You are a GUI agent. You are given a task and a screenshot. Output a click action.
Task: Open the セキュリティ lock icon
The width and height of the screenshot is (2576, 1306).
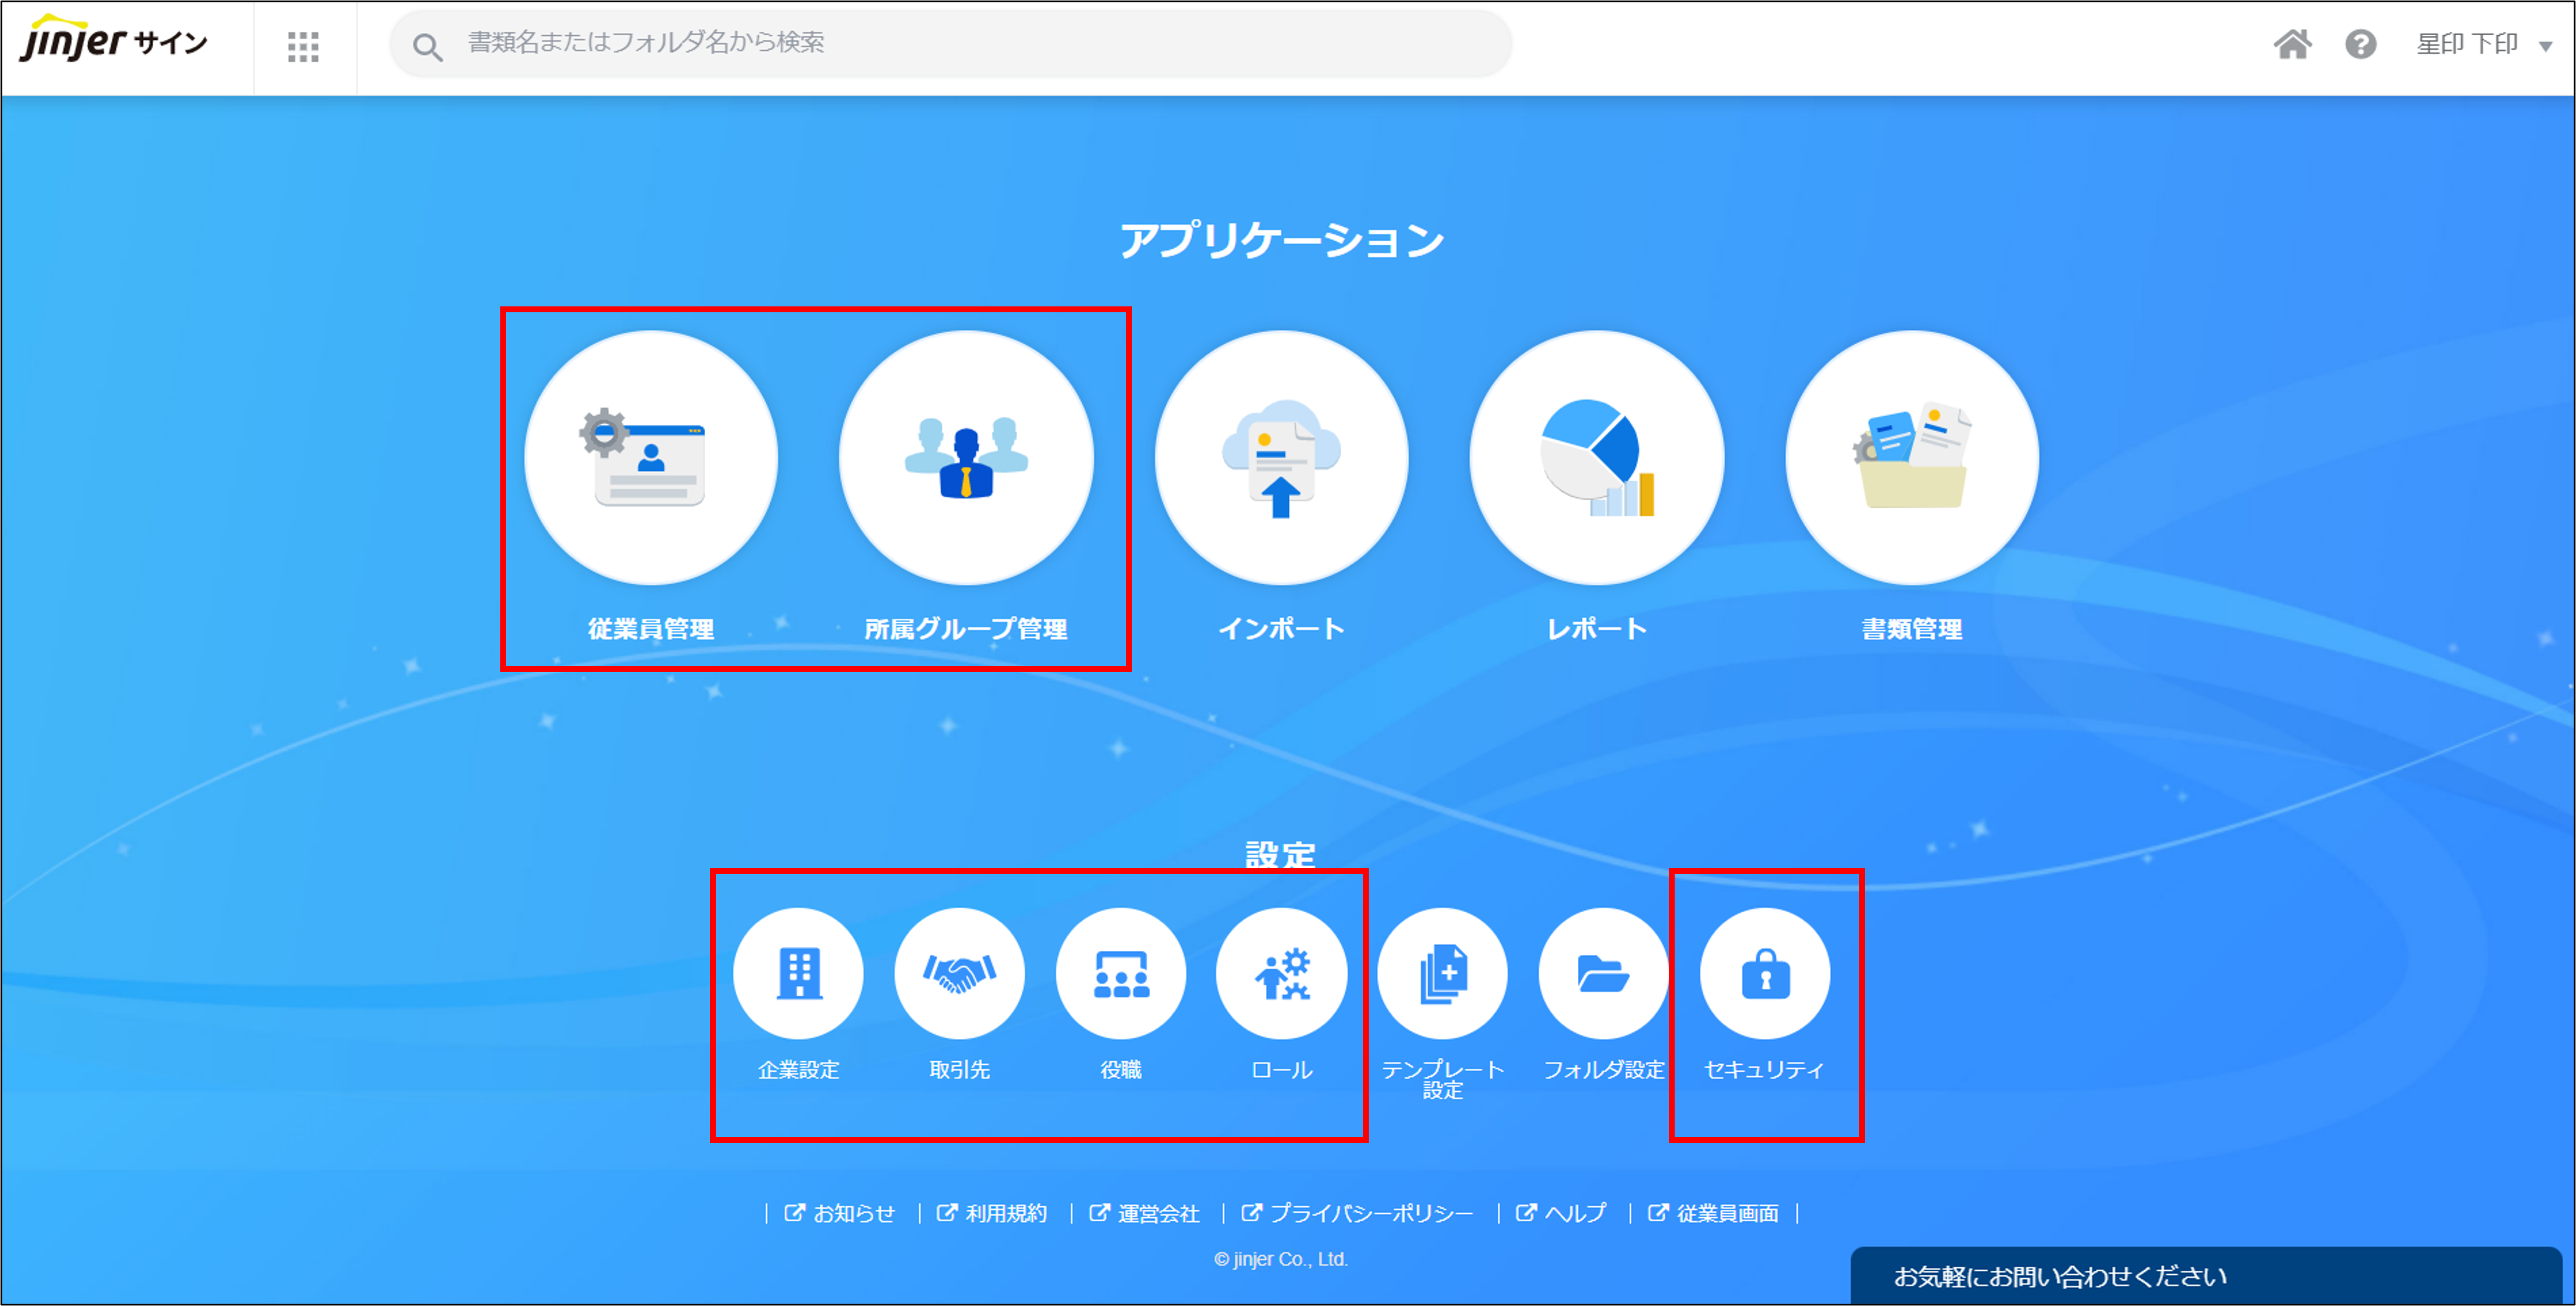point(1765,973)
